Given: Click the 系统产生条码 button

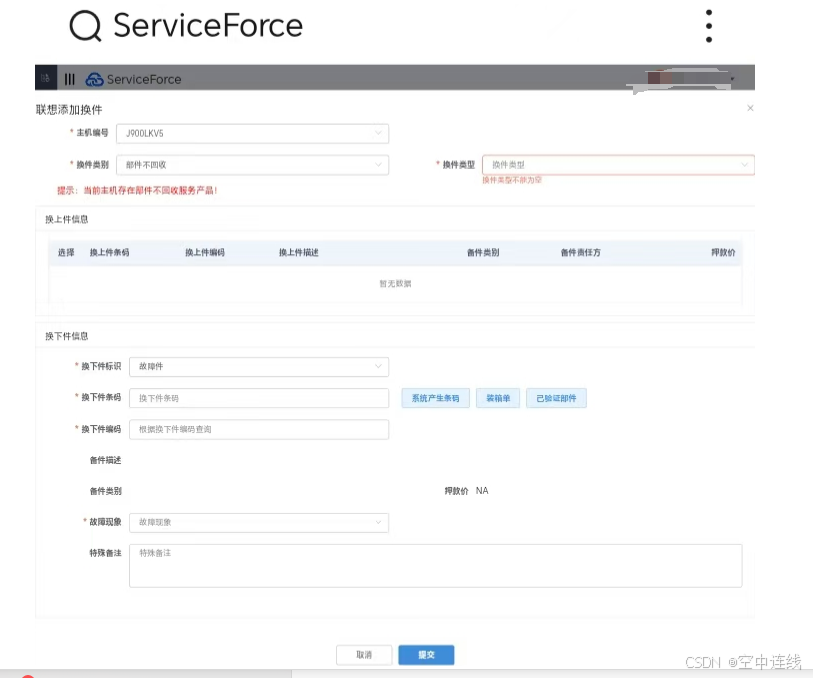Looking at the screenshot, I should (x=436, y=398).
